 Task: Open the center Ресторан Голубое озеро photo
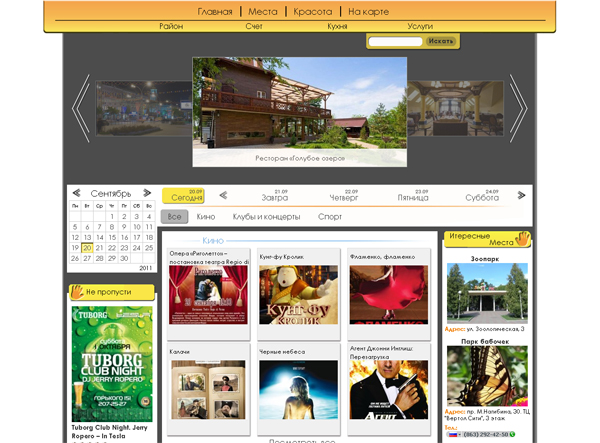(300, 112)
